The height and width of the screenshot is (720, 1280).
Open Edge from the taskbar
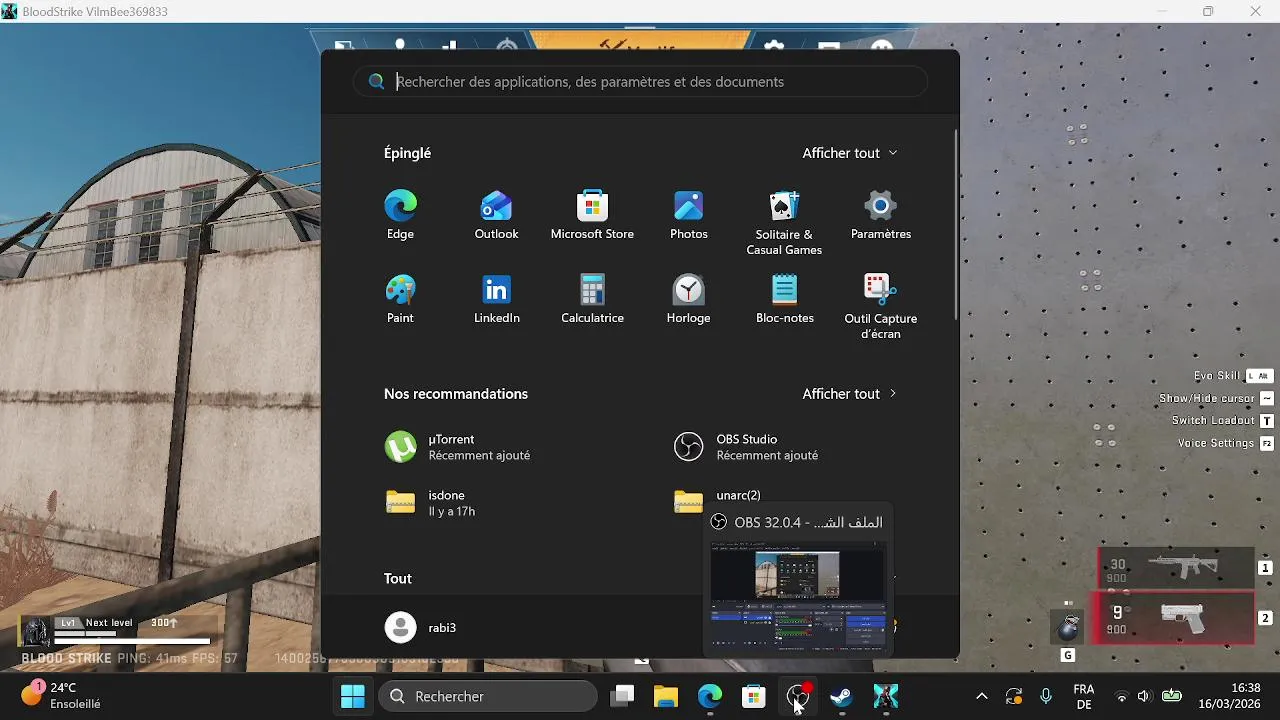[710, 696]
